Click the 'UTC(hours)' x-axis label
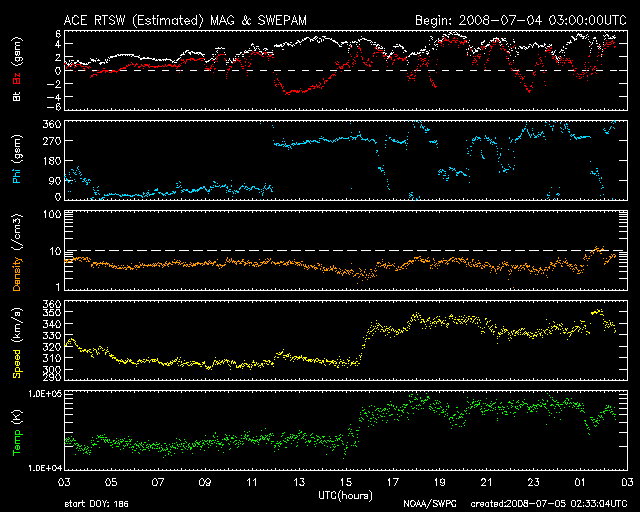 346,496
